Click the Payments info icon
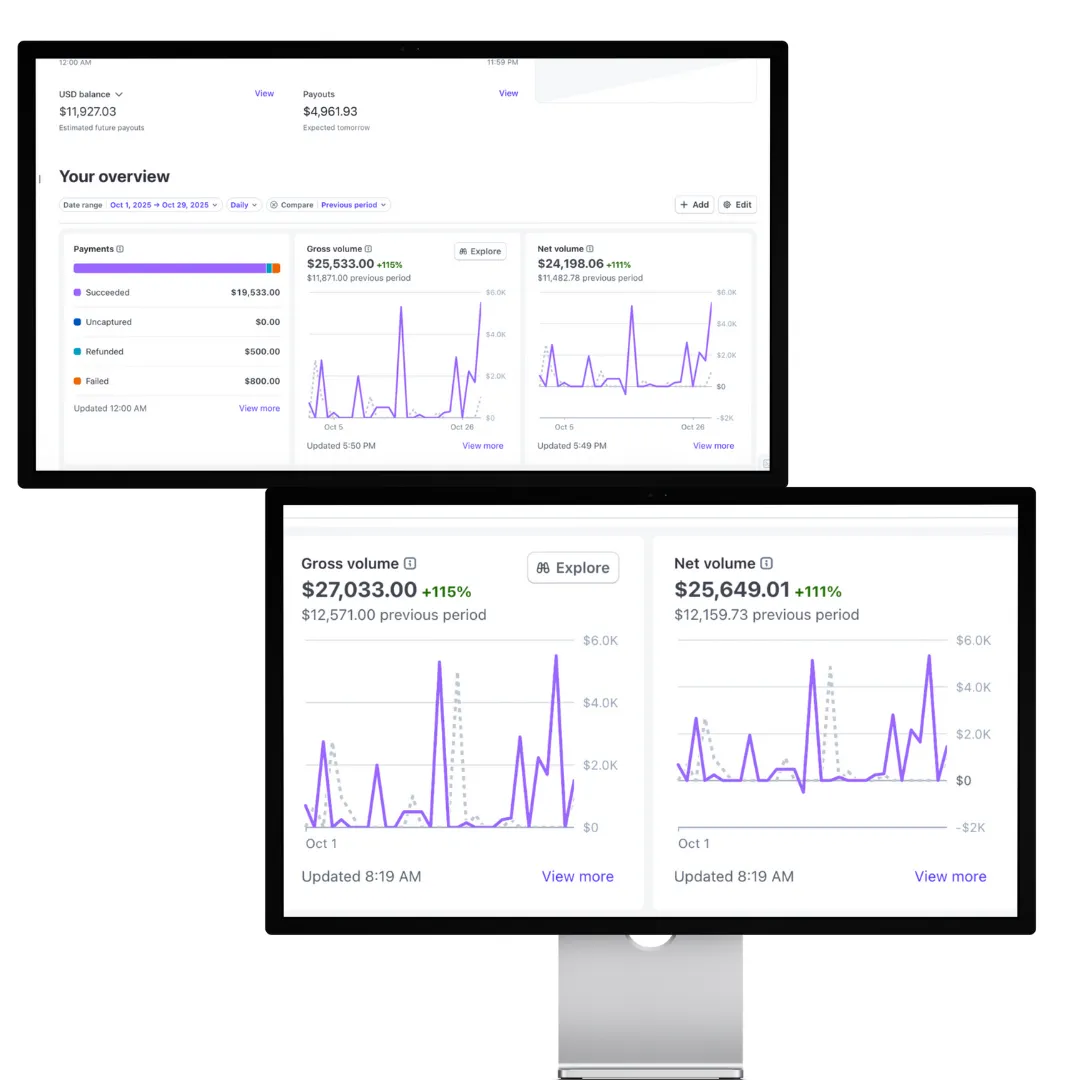The image size is (1080, 1080). coord(120,249)
